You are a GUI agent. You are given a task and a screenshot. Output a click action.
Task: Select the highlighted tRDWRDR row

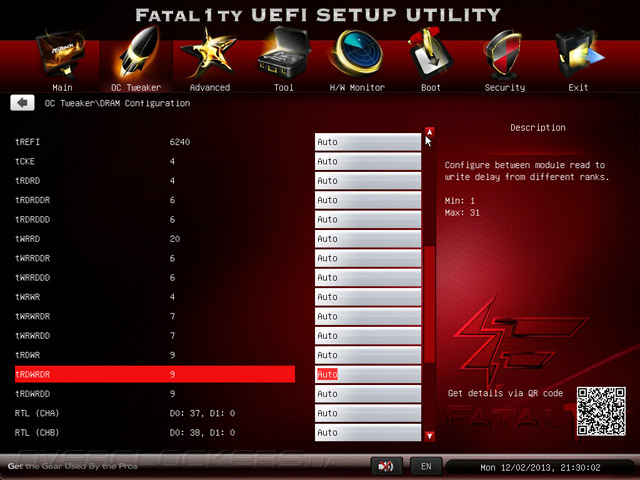[x=155, y=374]
